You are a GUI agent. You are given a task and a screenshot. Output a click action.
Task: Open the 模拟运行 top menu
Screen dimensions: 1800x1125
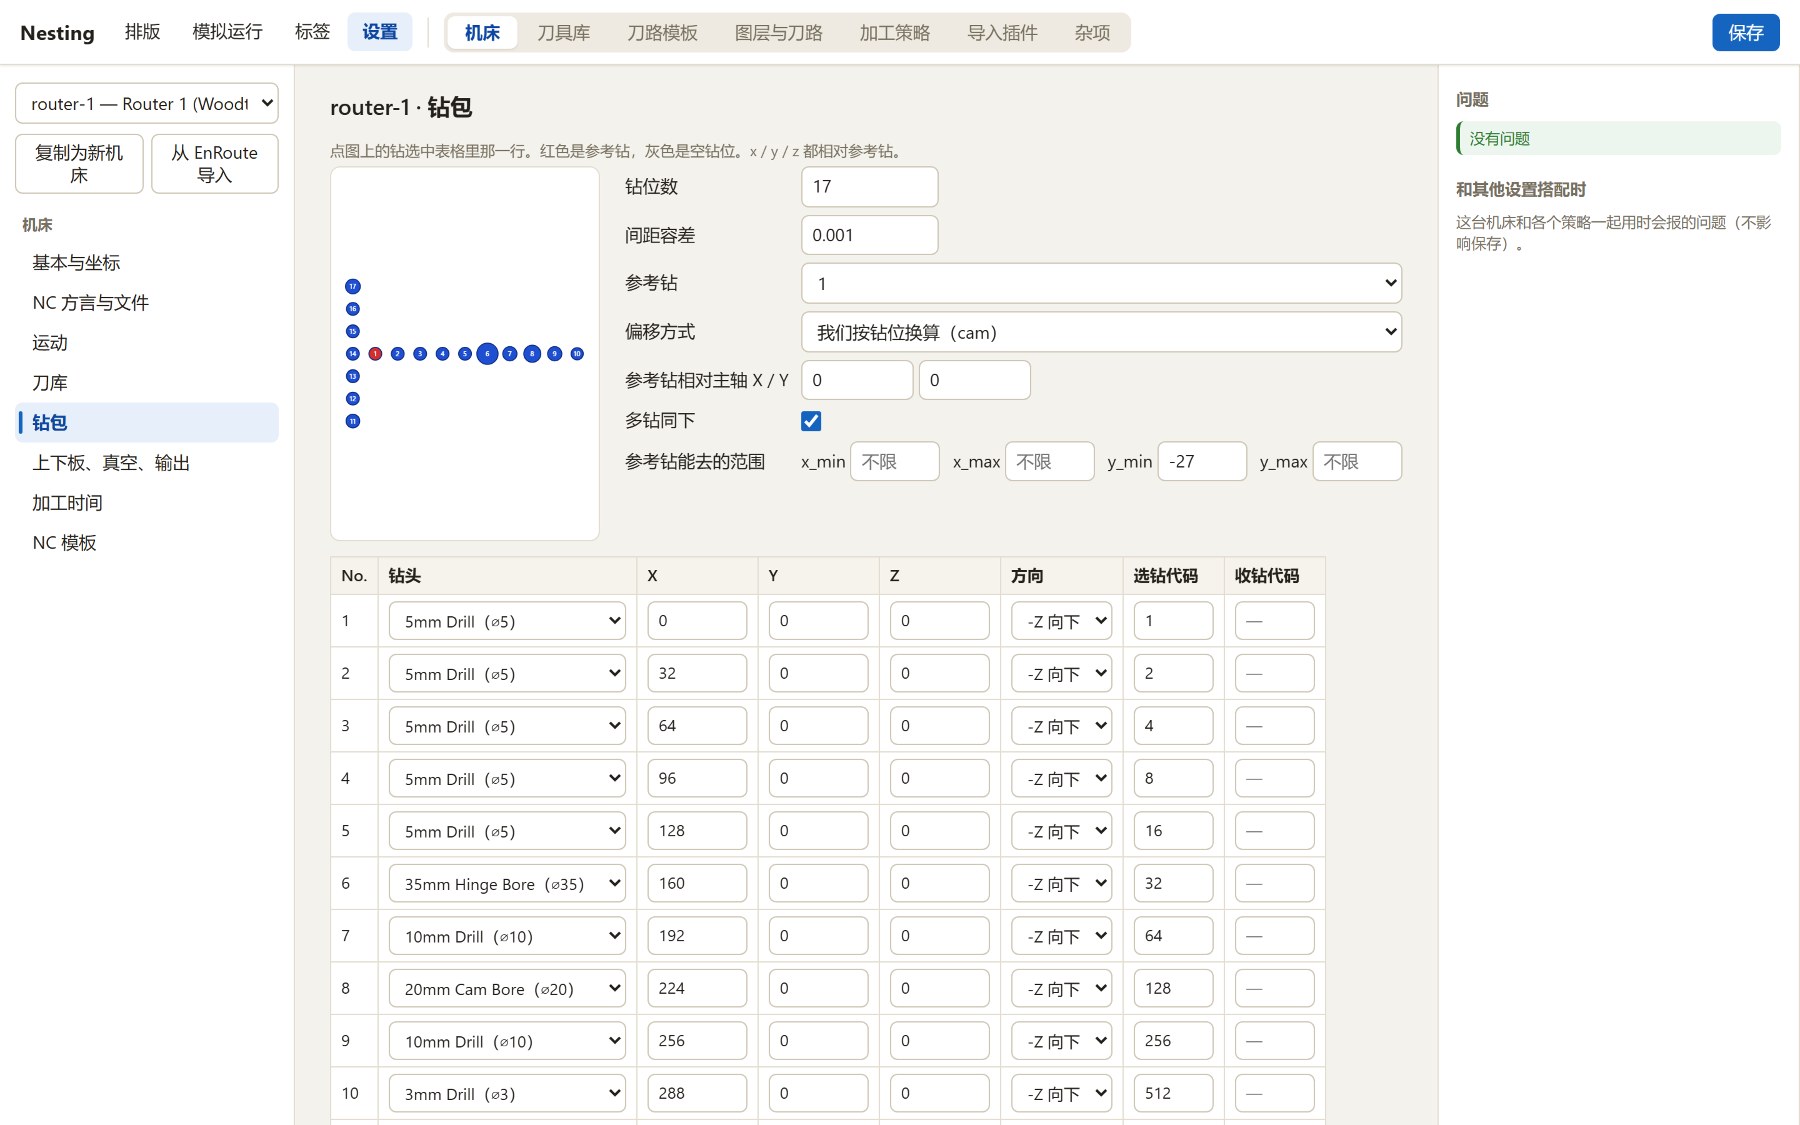[227, 32]
